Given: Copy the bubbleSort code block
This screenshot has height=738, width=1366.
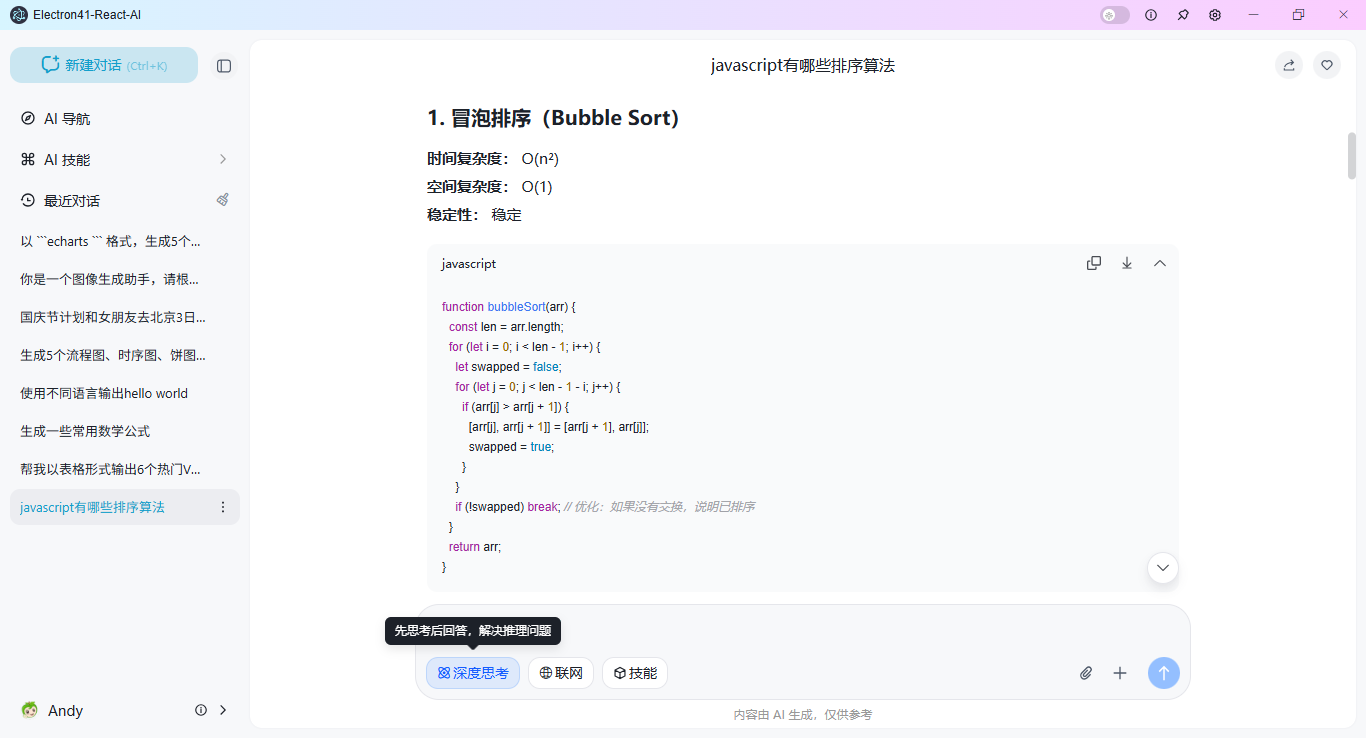Looking at the screenshot, I should [x=1094, y=263].
